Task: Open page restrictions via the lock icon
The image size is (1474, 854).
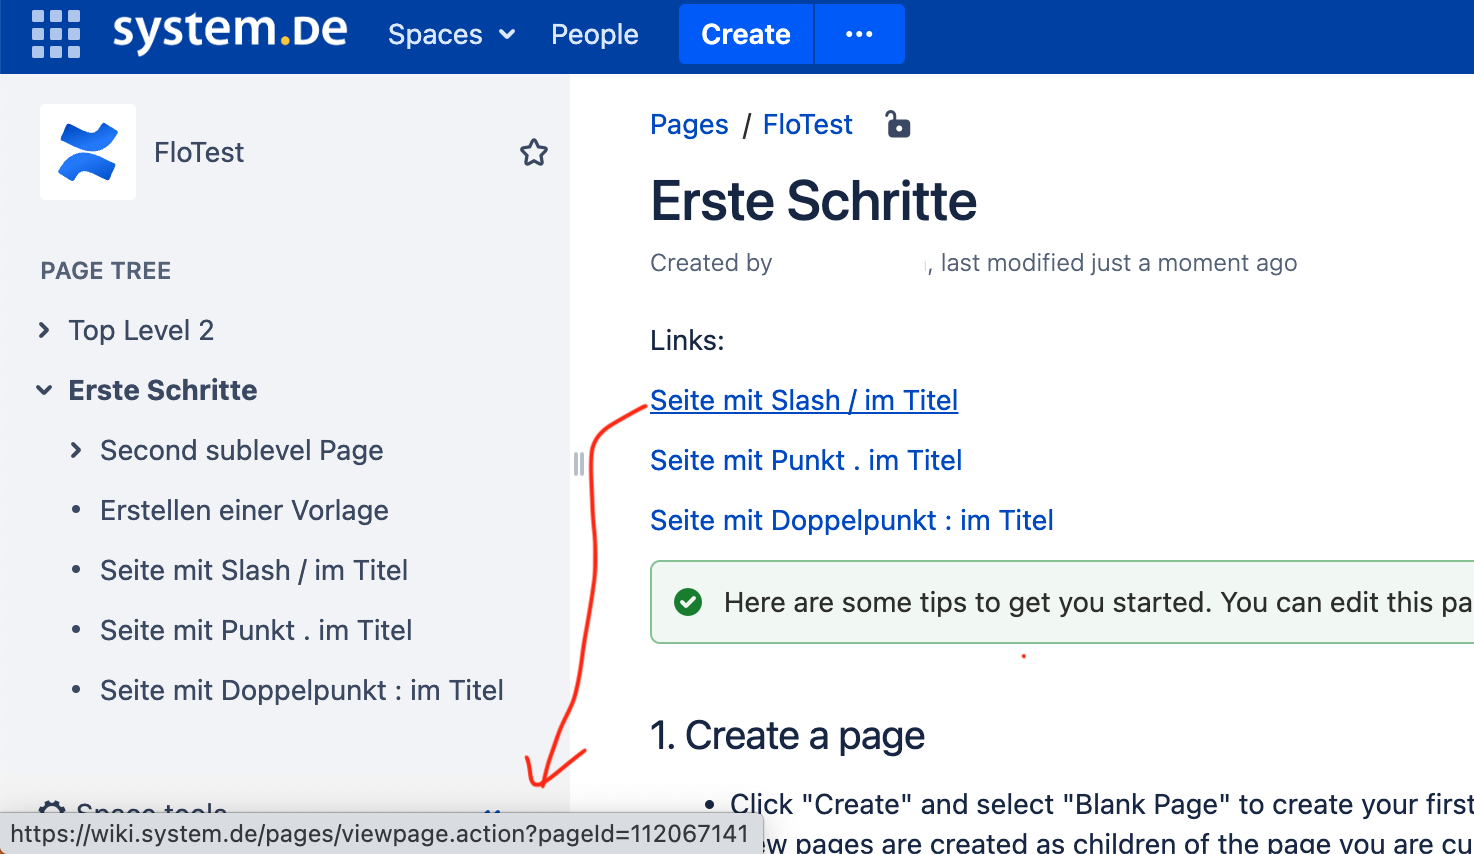Action: coord(897,124)
